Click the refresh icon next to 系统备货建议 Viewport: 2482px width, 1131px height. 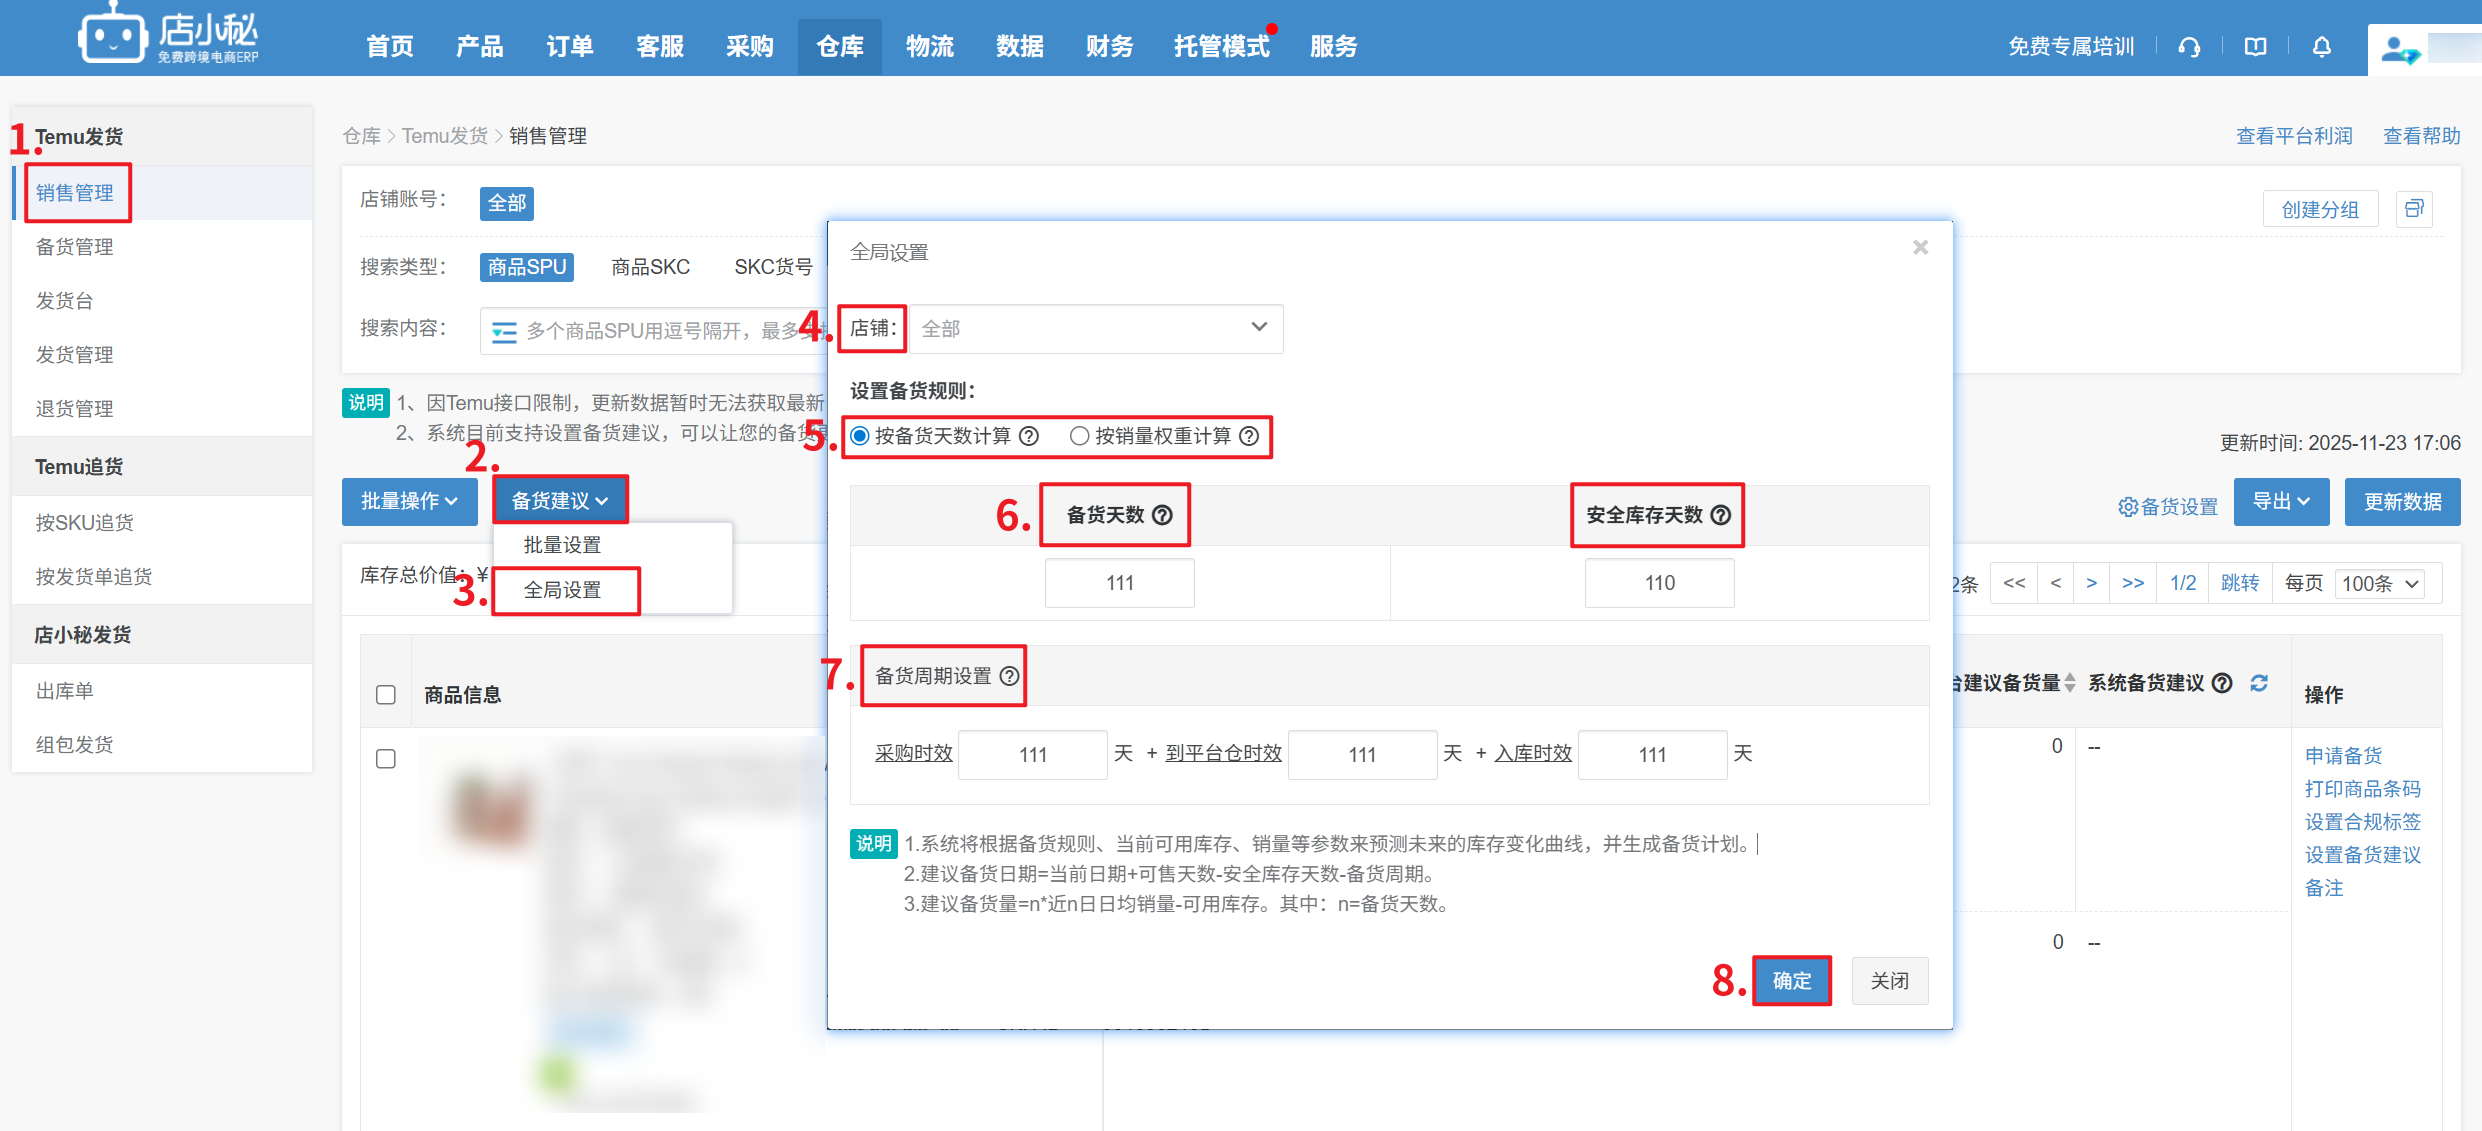tap(2259, 683)
